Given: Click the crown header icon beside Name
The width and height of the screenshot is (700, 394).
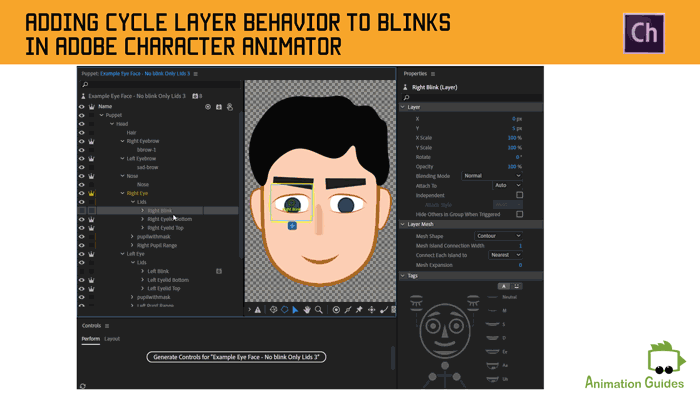Looking at the screenshot, I should pyautogui.click(x=92, y=107).
